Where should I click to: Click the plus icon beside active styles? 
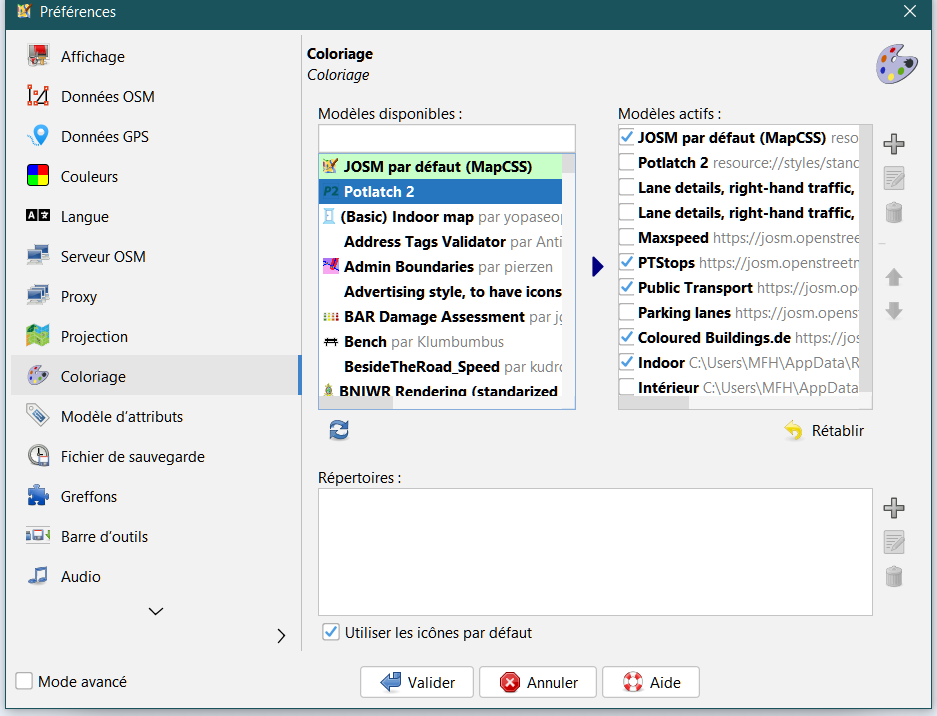[x=894, y=145]
